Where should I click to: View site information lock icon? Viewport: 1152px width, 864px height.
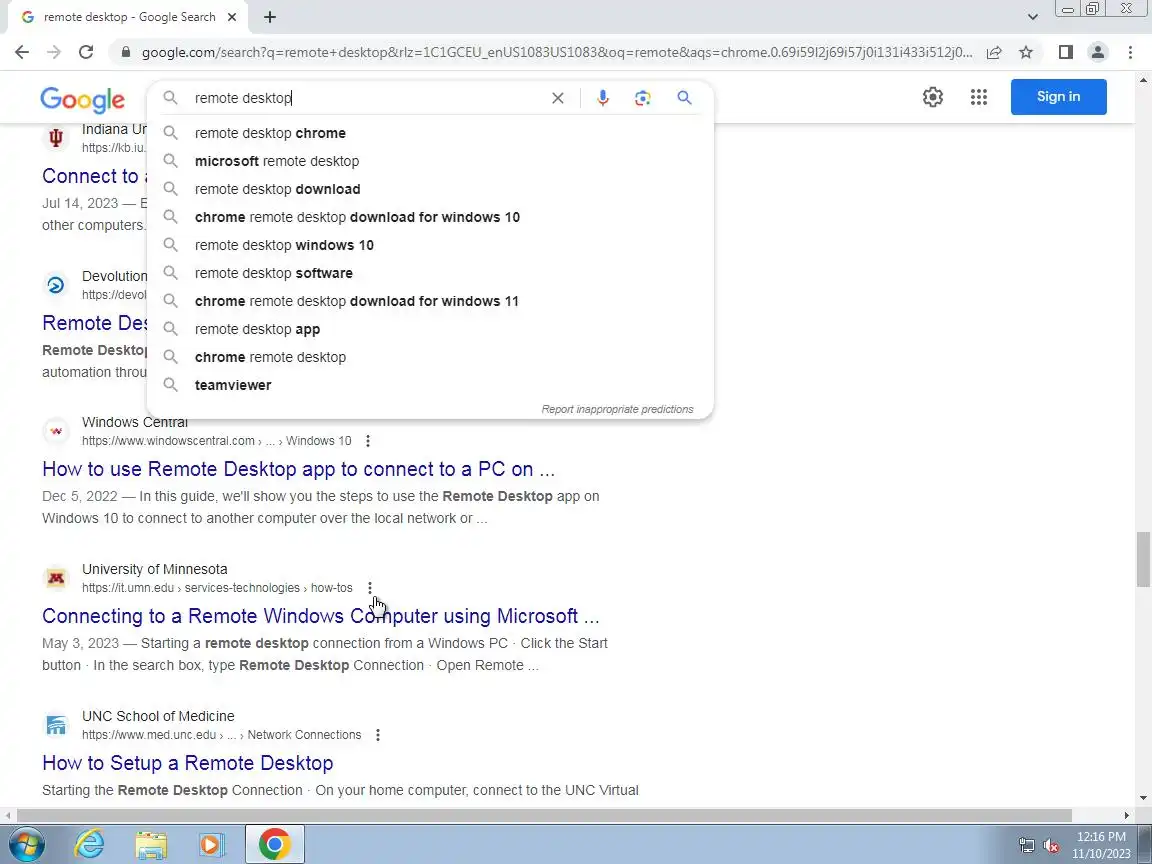[126, 52]
